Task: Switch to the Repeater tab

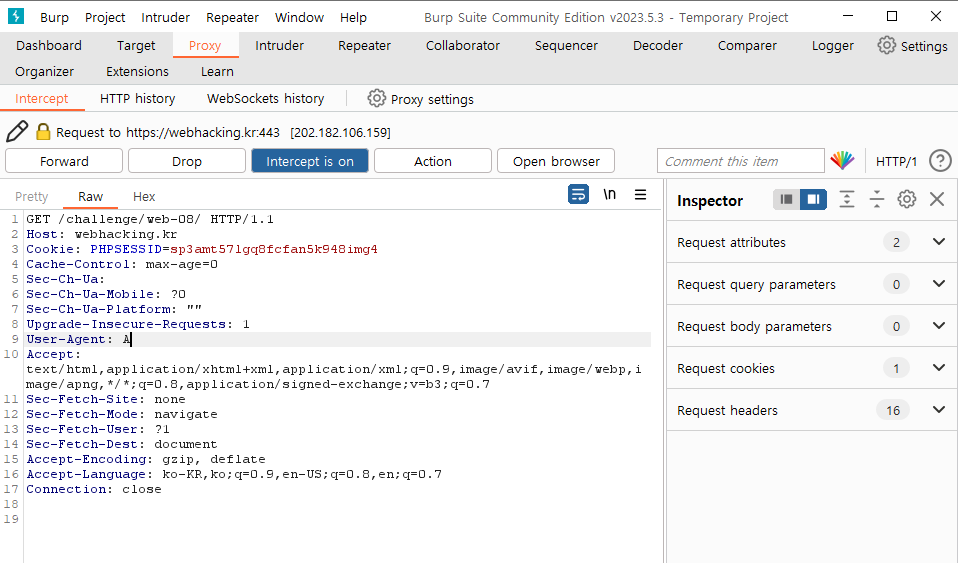Action: click(364, 45)
